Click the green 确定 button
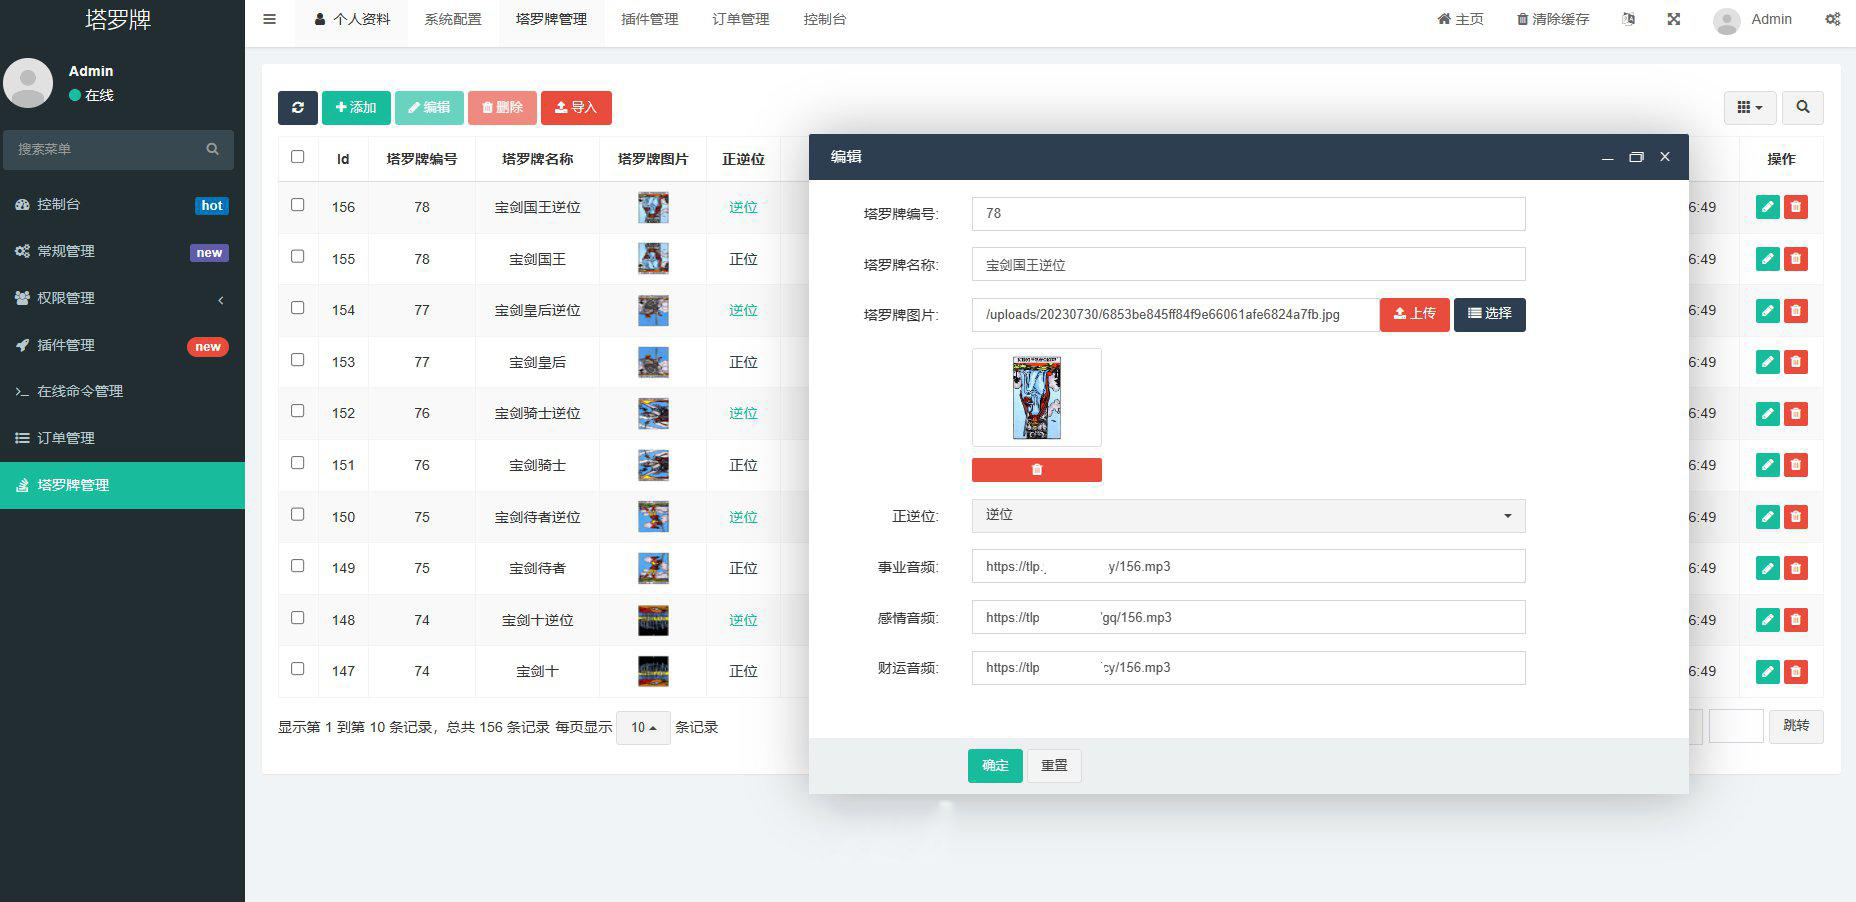The width and height of the screenshot is (1856, 902). click(994, 766)
